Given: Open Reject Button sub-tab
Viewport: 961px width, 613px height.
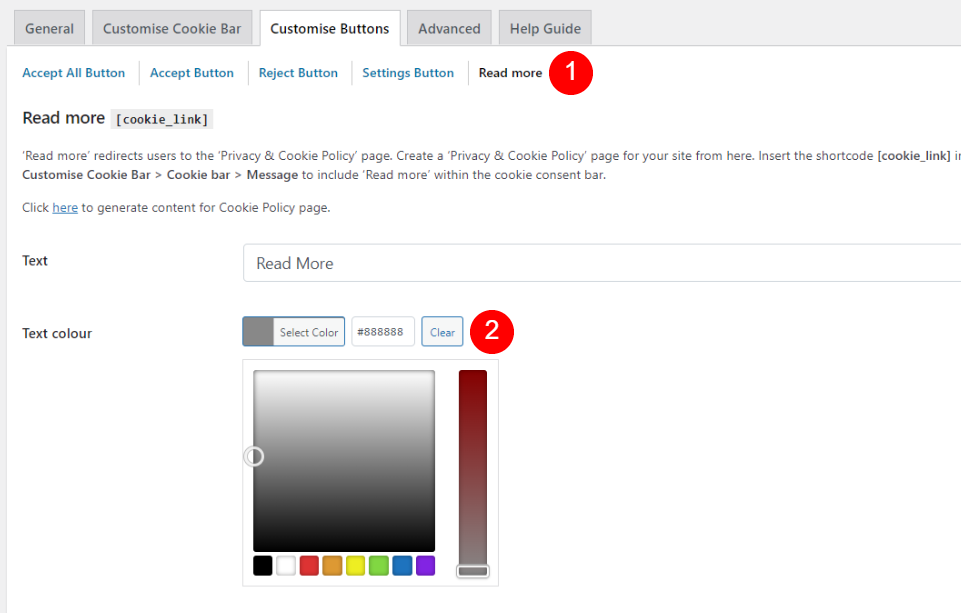Looking at the screenshot, I should tap(298, 73).
